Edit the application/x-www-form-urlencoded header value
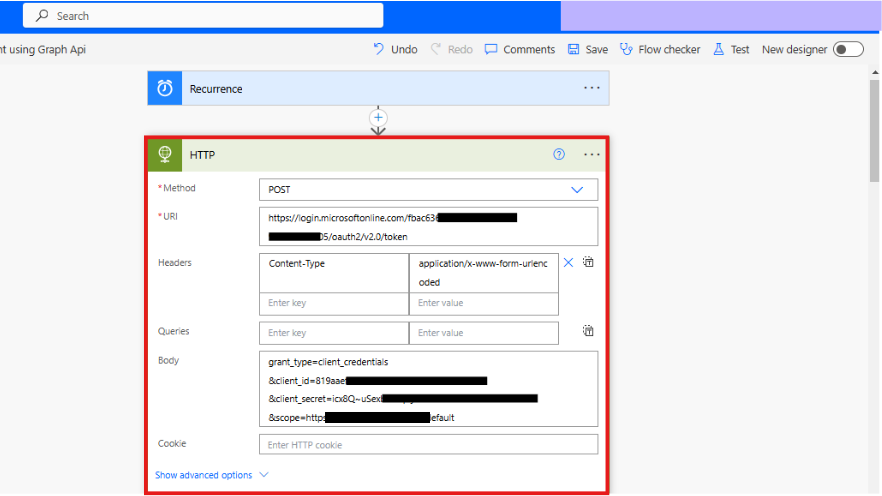The image size is (882, 496). (x=484, y=273)
